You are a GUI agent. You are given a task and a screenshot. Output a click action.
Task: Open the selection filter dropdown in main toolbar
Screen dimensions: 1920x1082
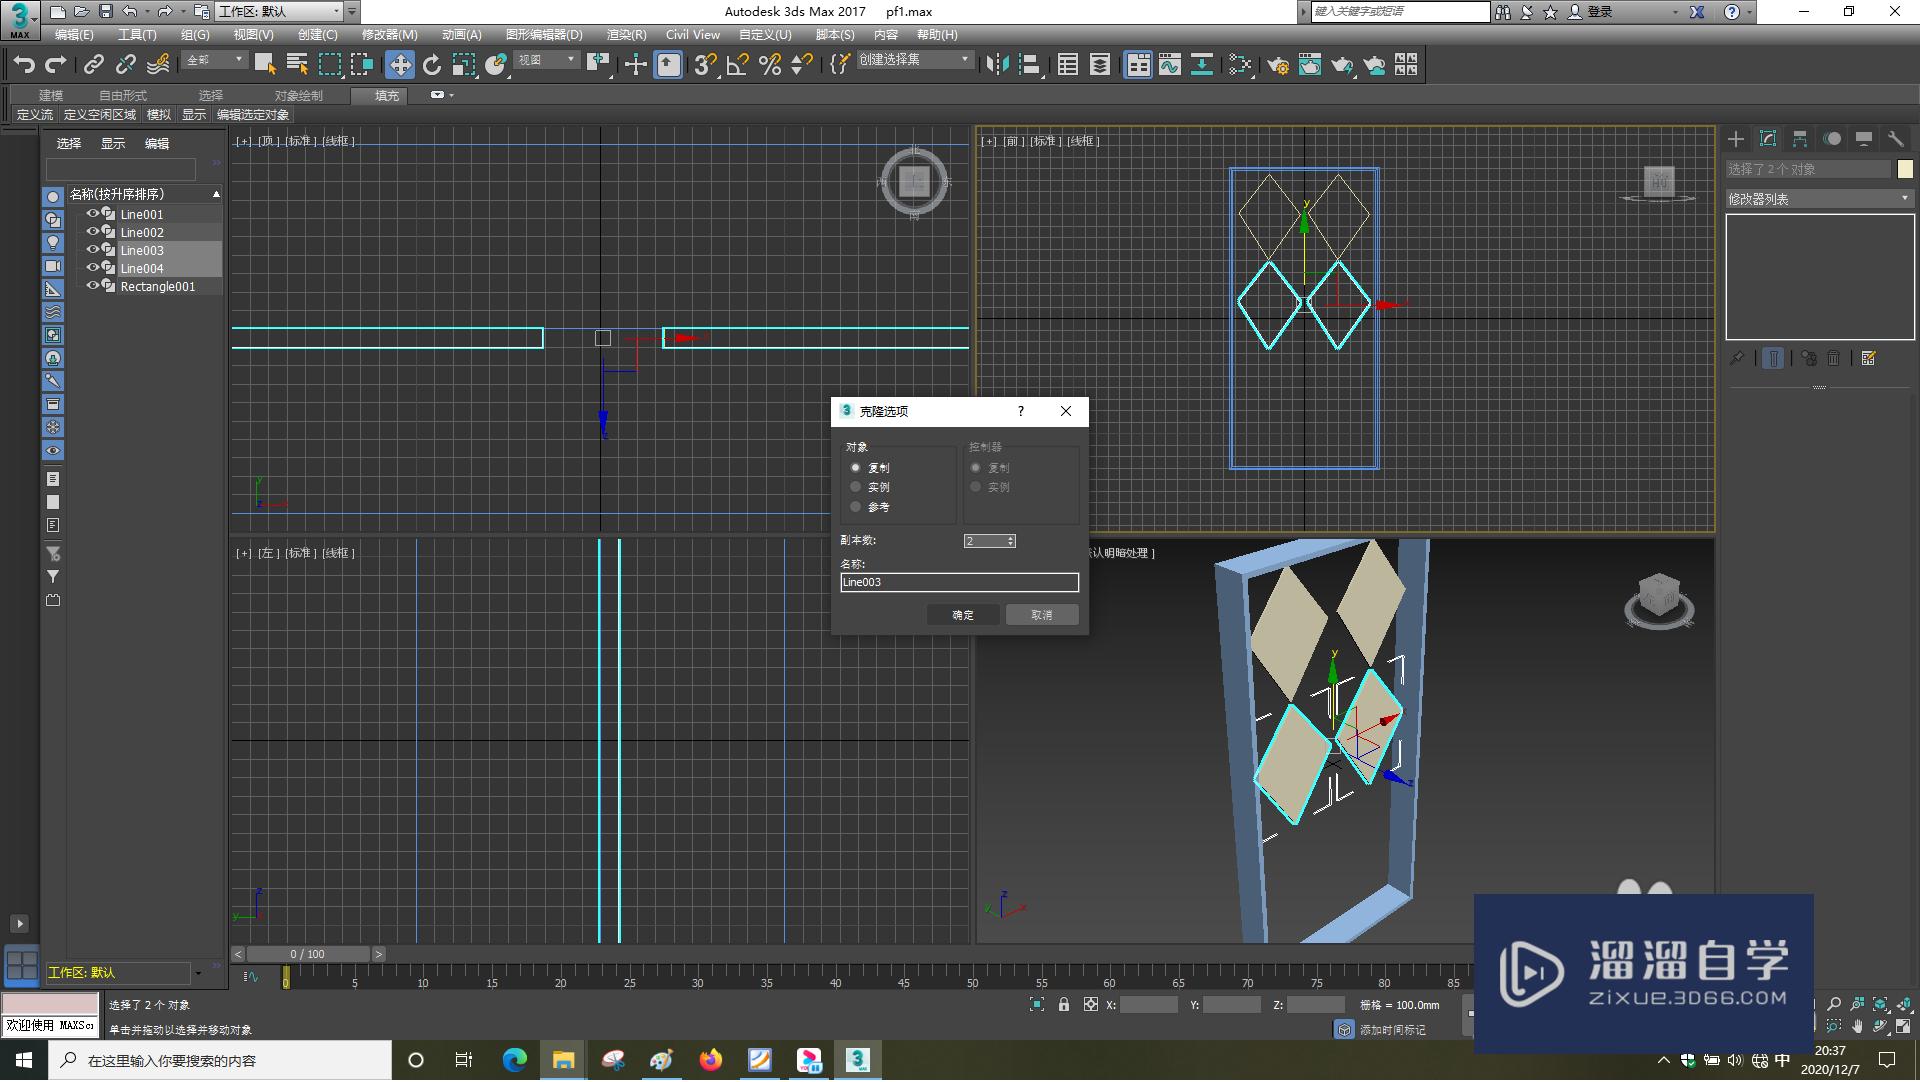click(x=214, y=61)
